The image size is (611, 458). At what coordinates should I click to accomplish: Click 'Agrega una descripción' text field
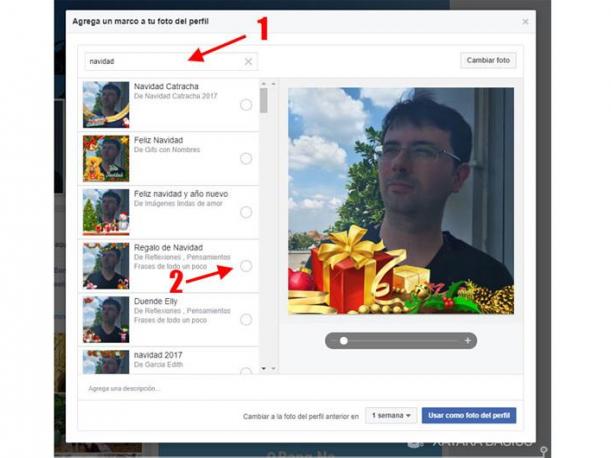pyautogui.click(x=170, y=388)
